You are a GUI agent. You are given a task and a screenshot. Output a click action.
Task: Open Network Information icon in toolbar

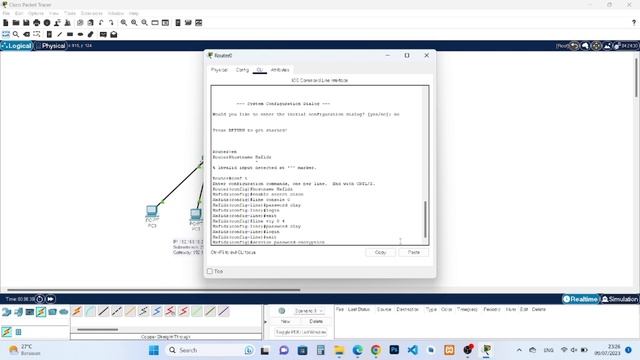click(x=47, y=23)
